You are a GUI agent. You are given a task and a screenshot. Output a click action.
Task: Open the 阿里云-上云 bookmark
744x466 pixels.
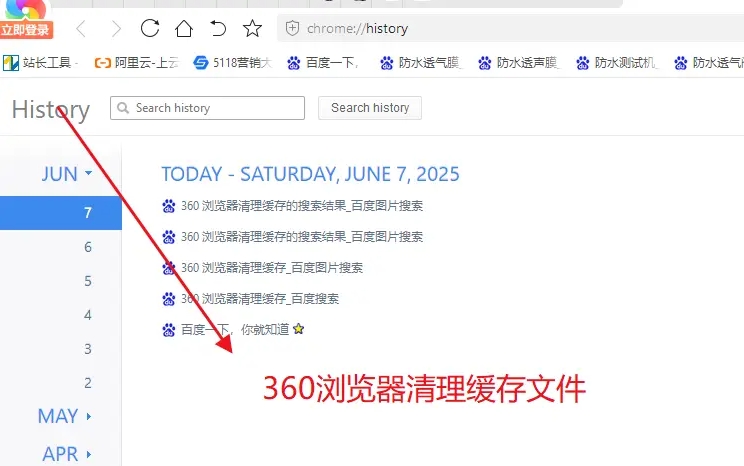[136, 63]
